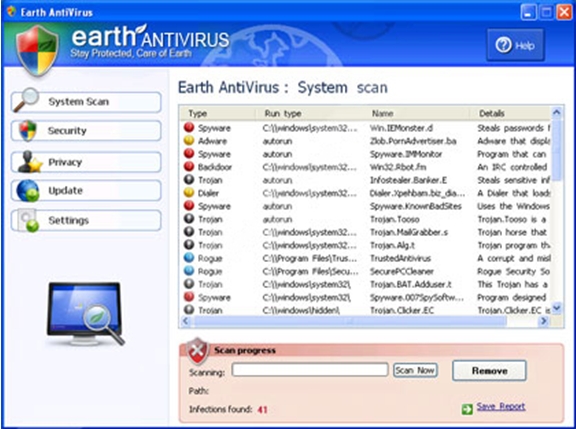Click the scroll down arrow of results list

[557, 308]
